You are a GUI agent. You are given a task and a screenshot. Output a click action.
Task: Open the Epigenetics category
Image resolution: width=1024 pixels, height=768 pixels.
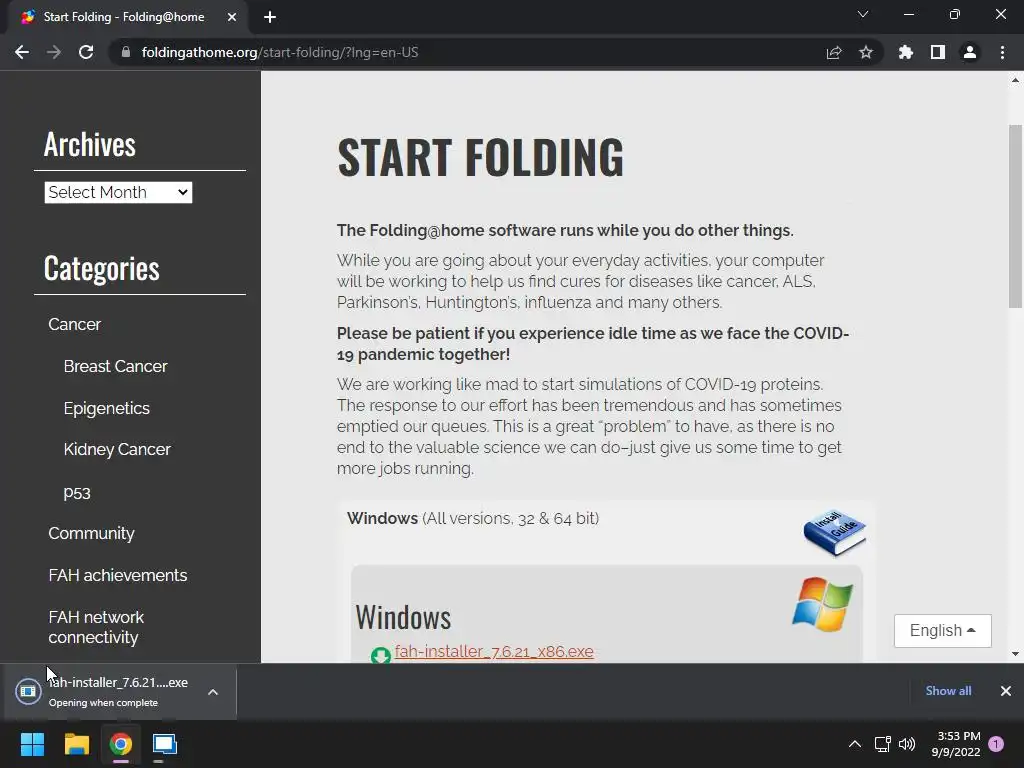(x=106, y=408)
